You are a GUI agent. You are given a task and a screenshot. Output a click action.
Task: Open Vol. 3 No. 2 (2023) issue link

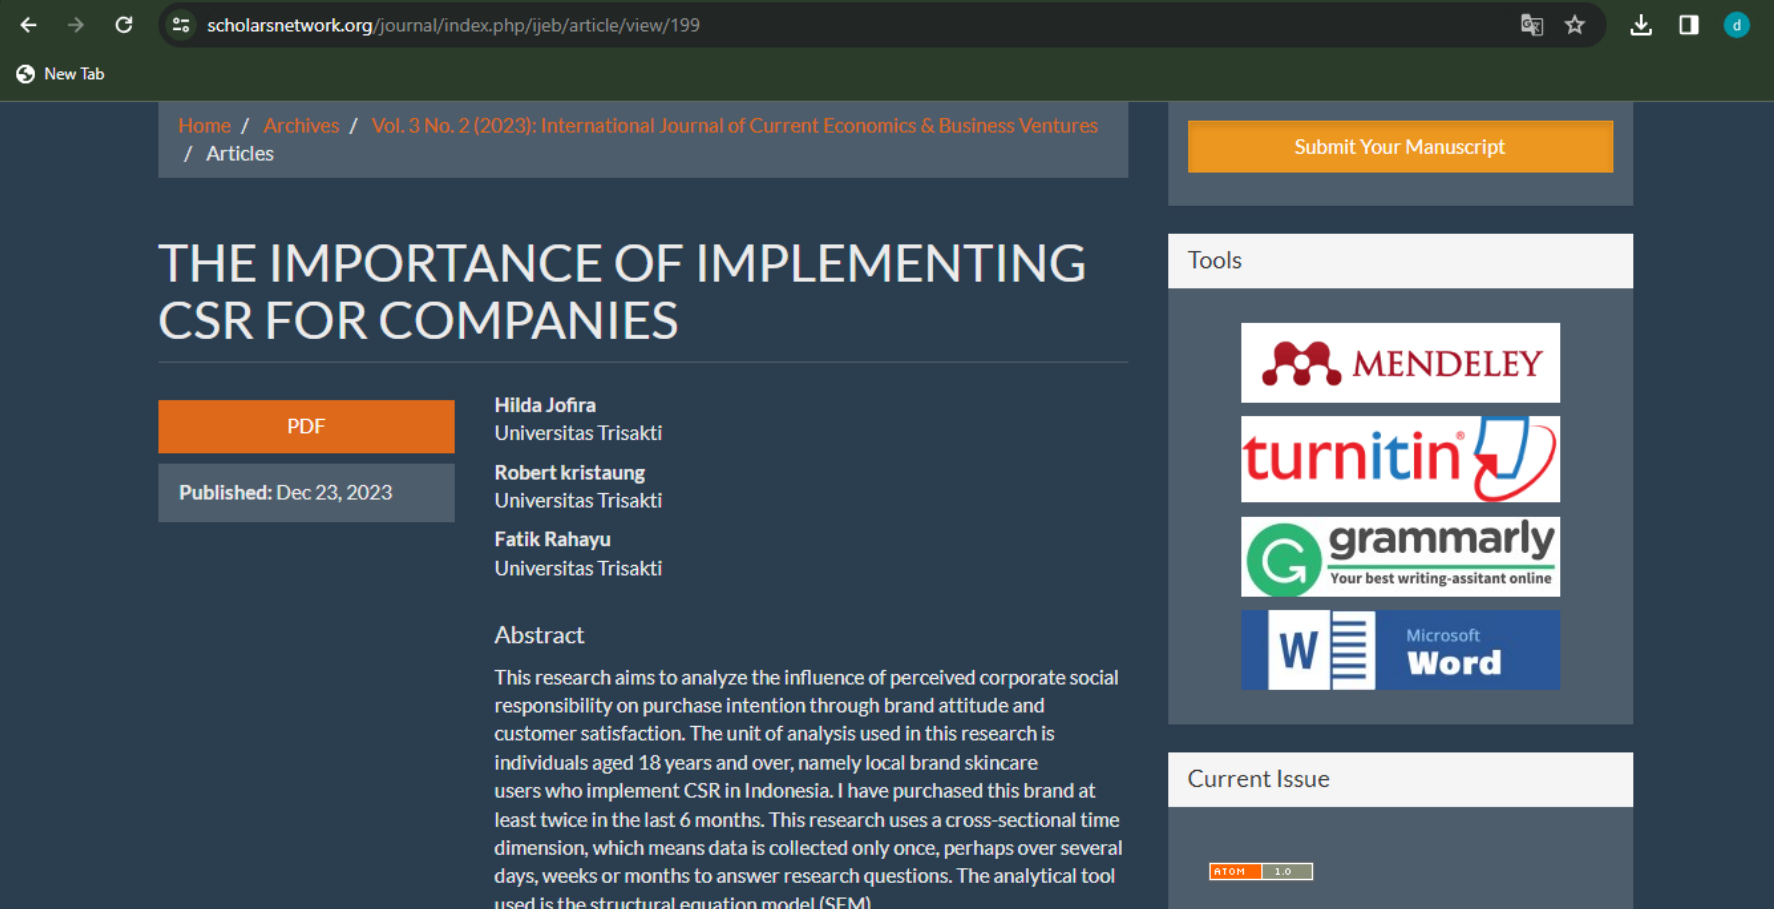point(734,126)
